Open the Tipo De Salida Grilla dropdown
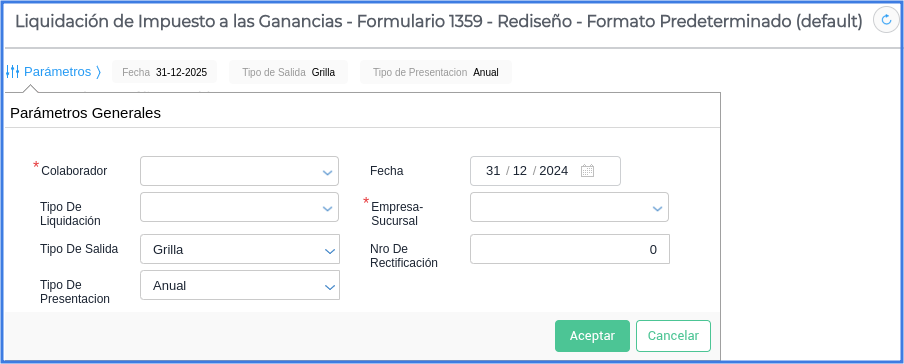The image size is (904, 364). 240,249
